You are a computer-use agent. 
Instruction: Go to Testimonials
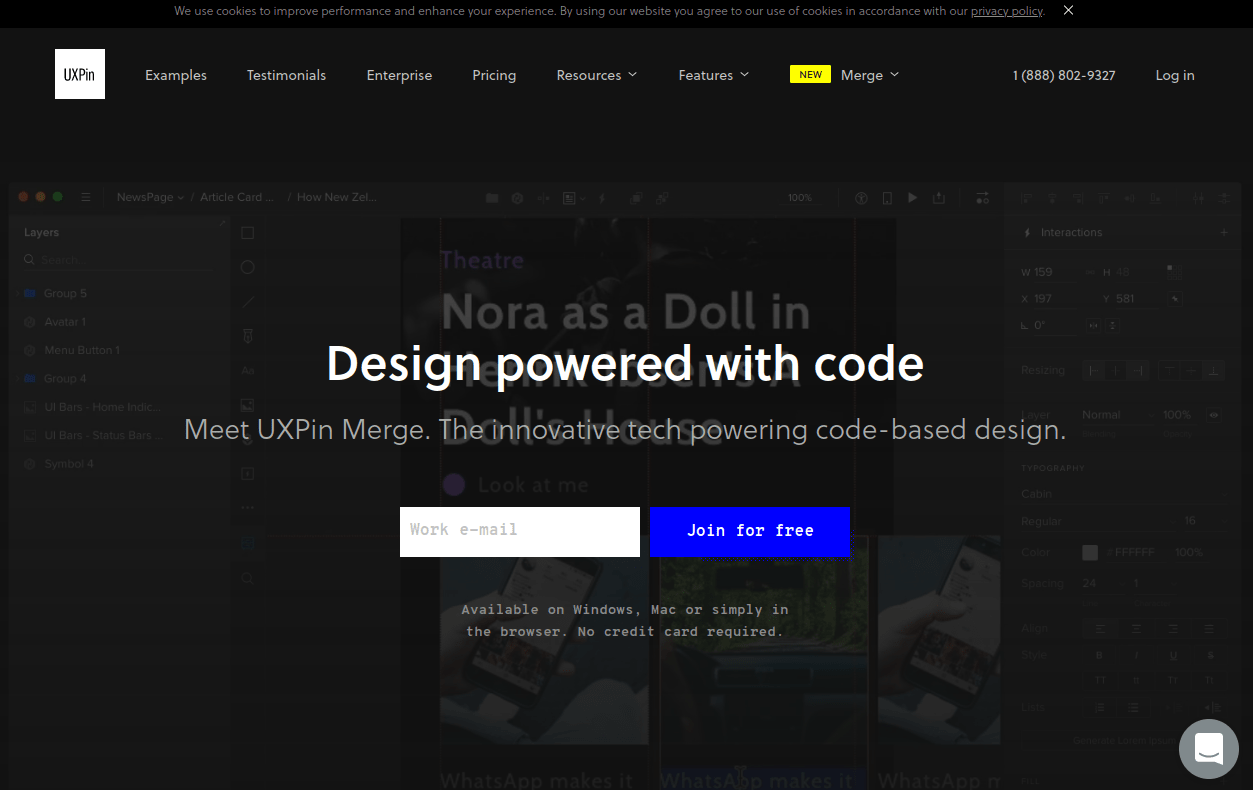pyautogui.click(x=286, y=75)
